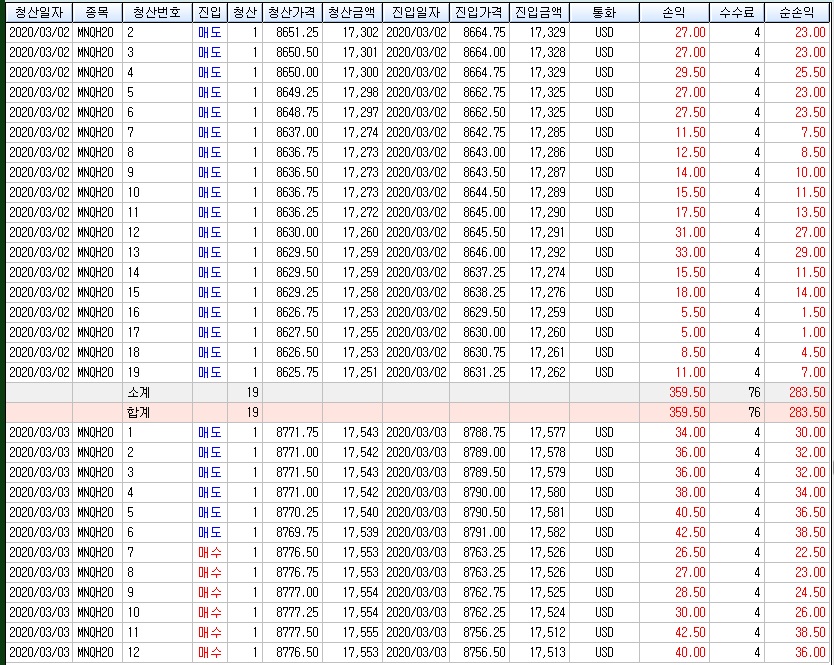Click the 청산금액 column header
The height and width of the screenshot is (665, 834).
coord(352,12)
